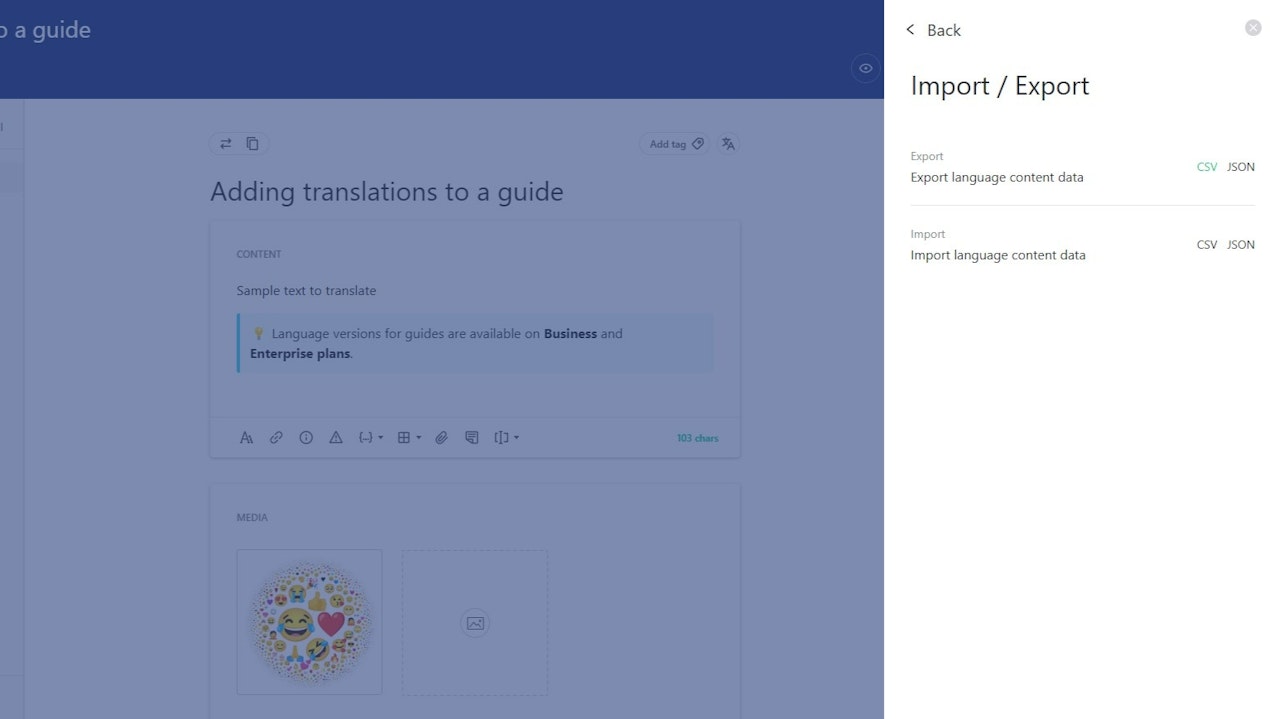
Task: Select the text formatting icon in the toolbar
Action: (247, 437)
